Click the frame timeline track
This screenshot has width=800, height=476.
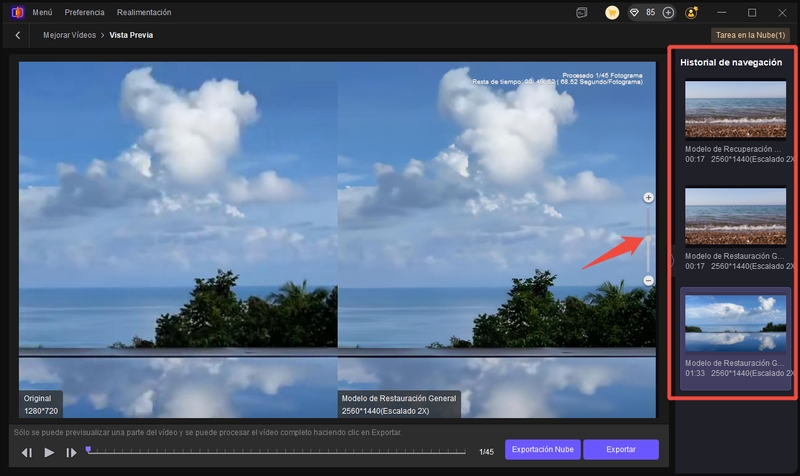[x=277, y=452]
